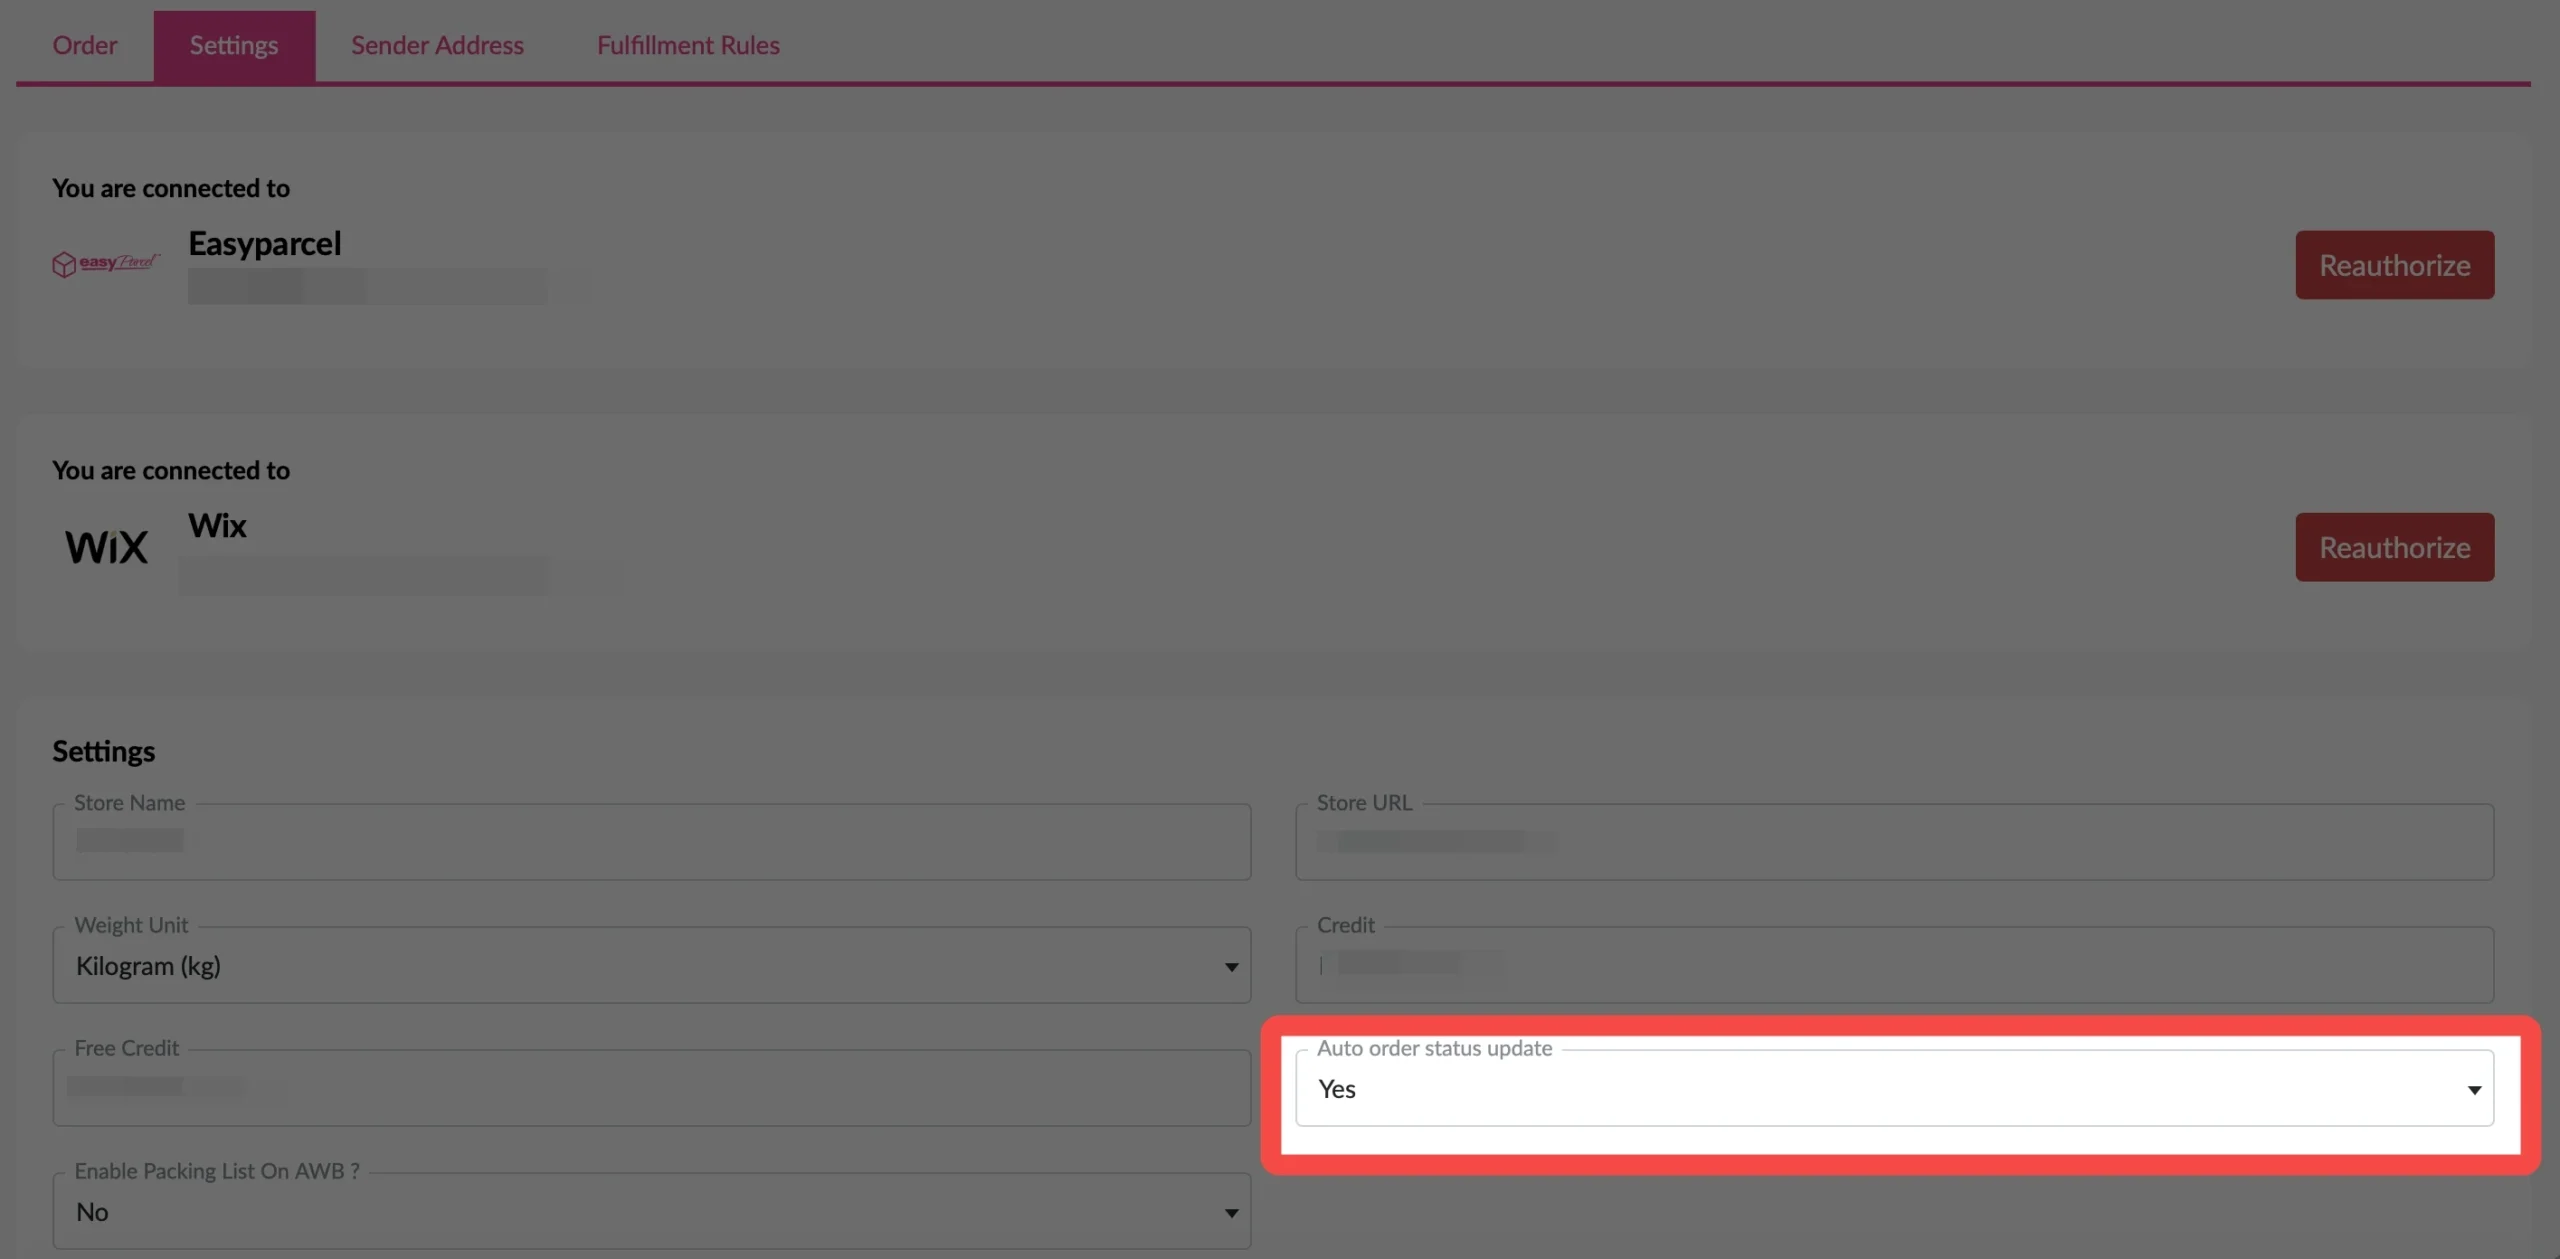Screen dimensions: 2560x1259
Task: Click the Easyparcel logo icon
Action: [x=105, y=263]
